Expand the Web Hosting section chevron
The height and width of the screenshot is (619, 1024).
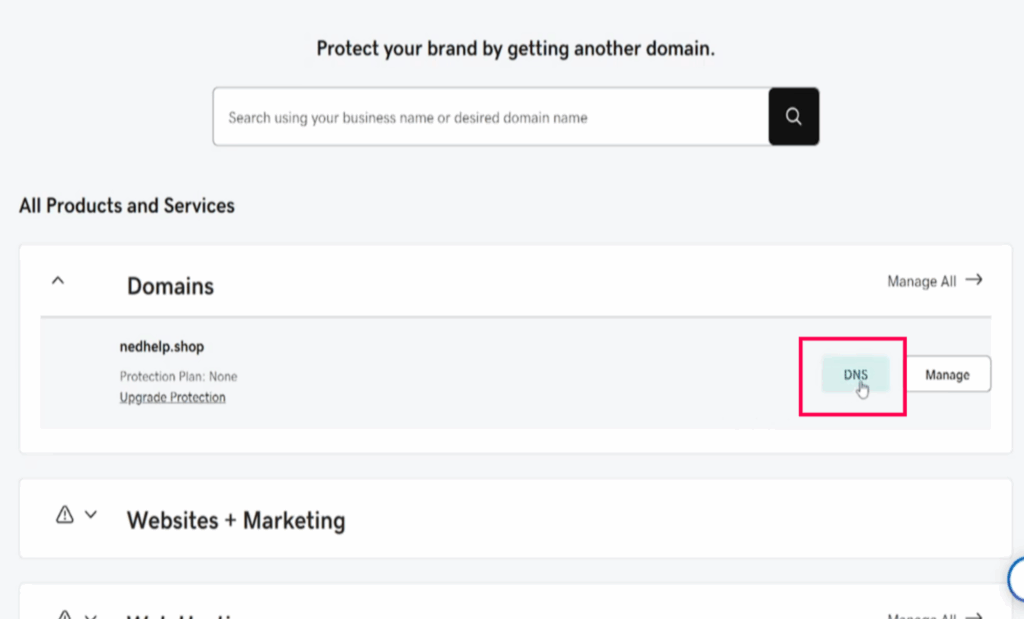91,614
